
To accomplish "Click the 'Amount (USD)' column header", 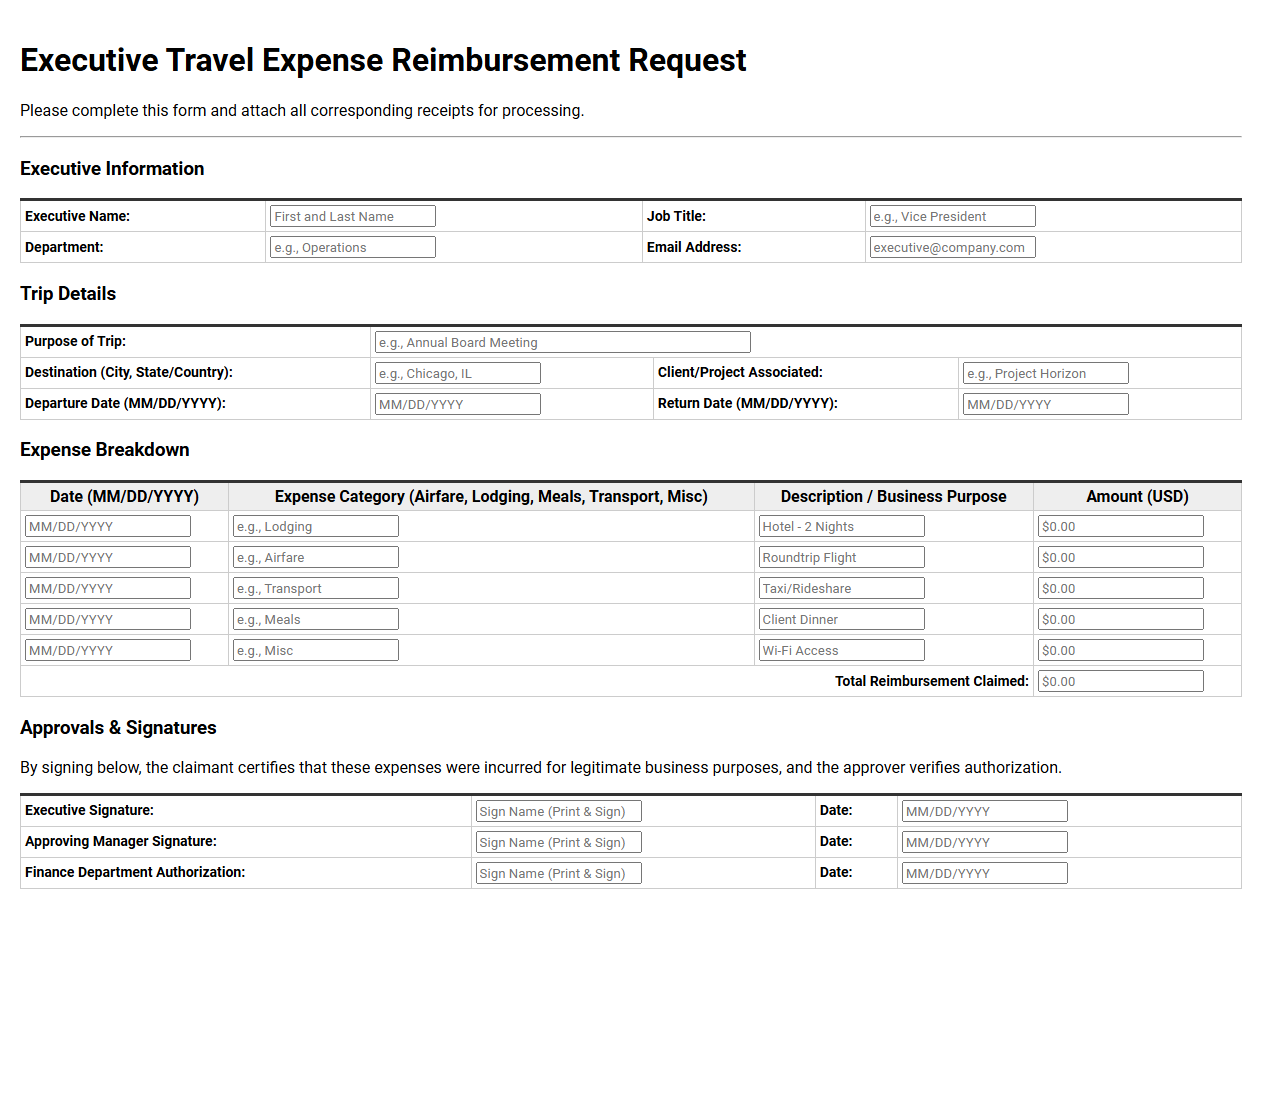I will (x=1137, y=496).
